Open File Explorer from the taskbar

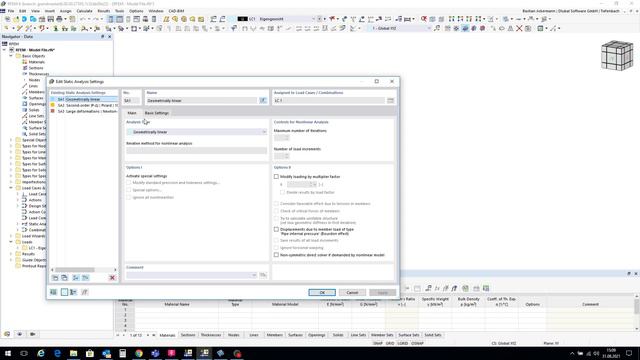pos(73,353)
